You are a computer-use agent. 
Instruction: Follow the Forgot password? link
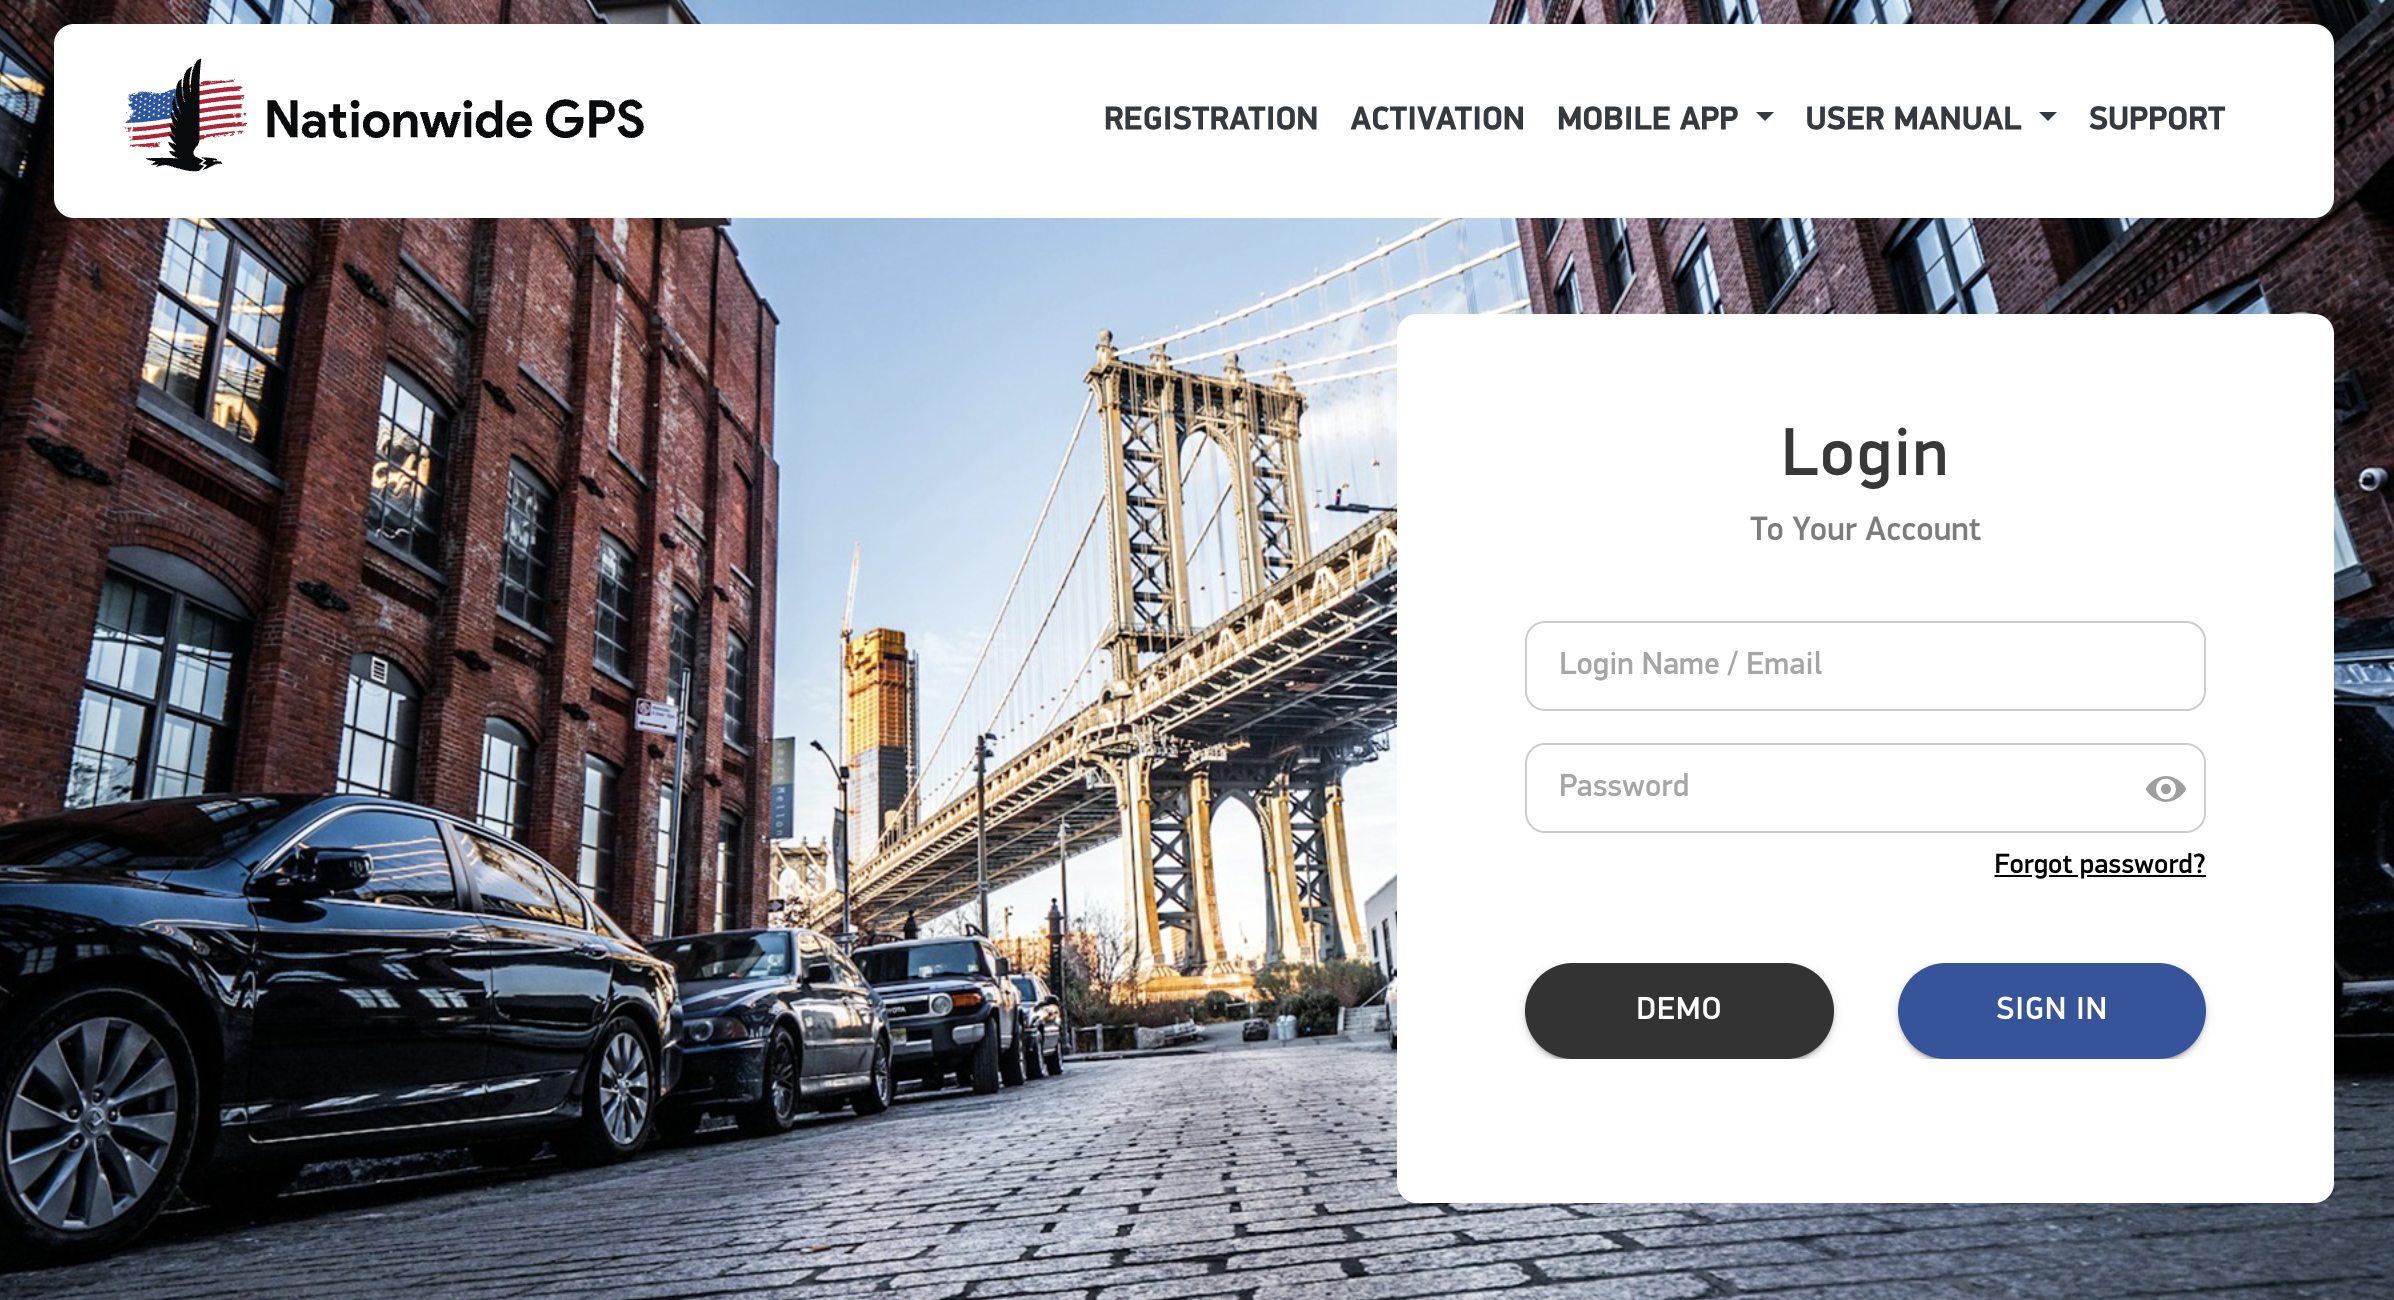click(x=2099, y=864)
